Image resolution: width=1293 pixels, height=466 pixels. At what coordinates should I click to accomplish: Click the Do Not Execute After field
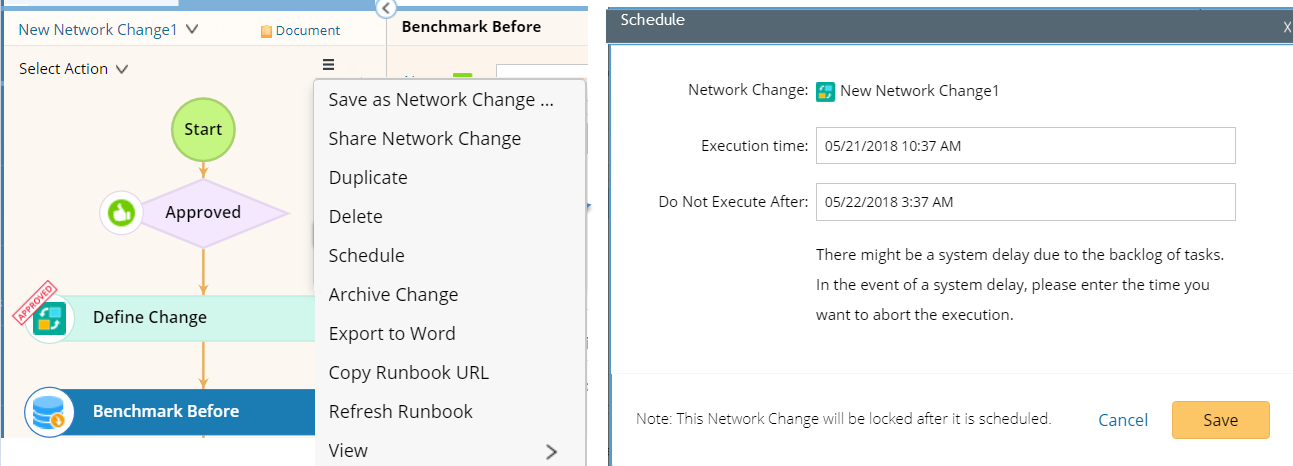click(x=1025, y=202)
